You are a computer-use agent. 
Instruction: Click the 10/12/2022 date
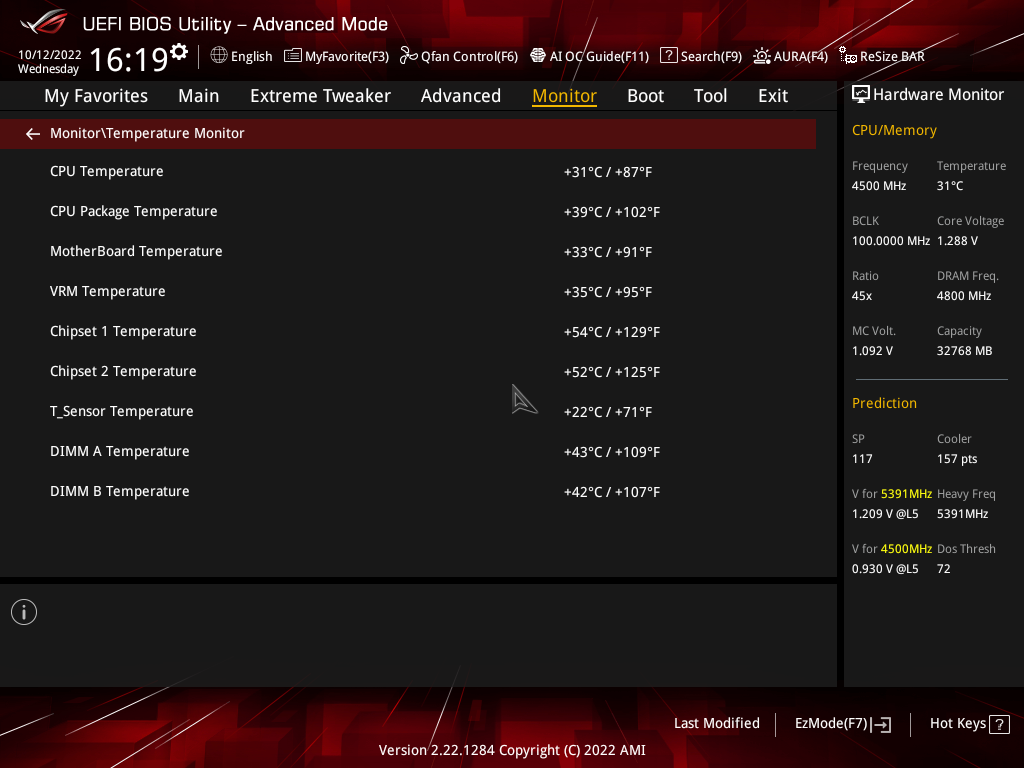[50, 55]
